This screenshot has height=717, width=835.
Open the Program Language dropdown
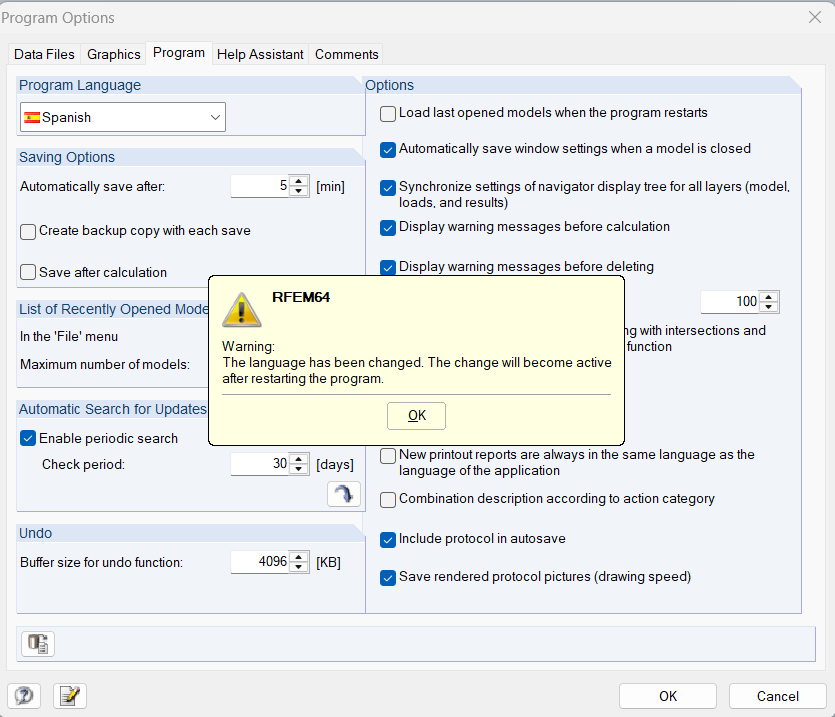(123, 117)
